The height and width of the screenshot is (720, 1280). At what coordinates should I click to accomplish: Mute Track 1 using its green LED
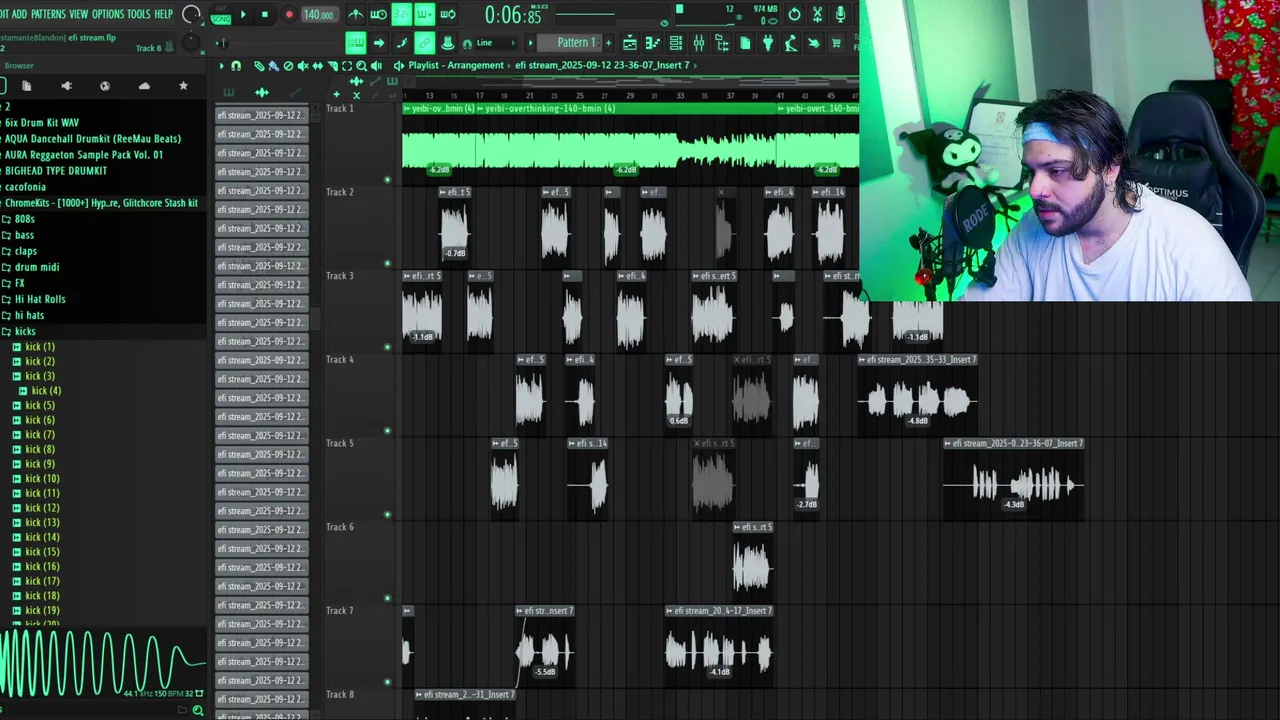tap(387, 180)
